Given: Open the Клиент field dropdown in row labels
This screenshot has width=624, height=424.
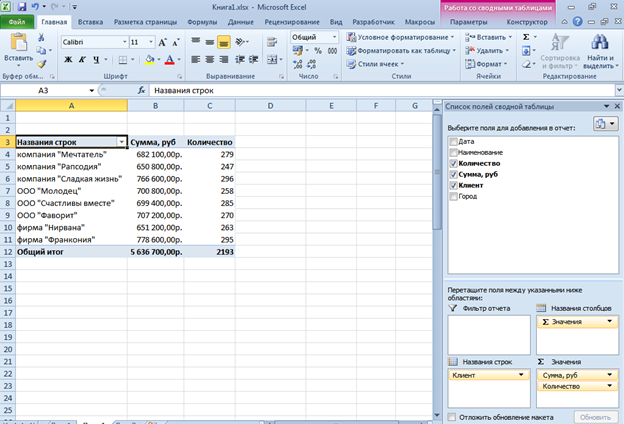Looking at the screenshot, I should coord(520,374).
